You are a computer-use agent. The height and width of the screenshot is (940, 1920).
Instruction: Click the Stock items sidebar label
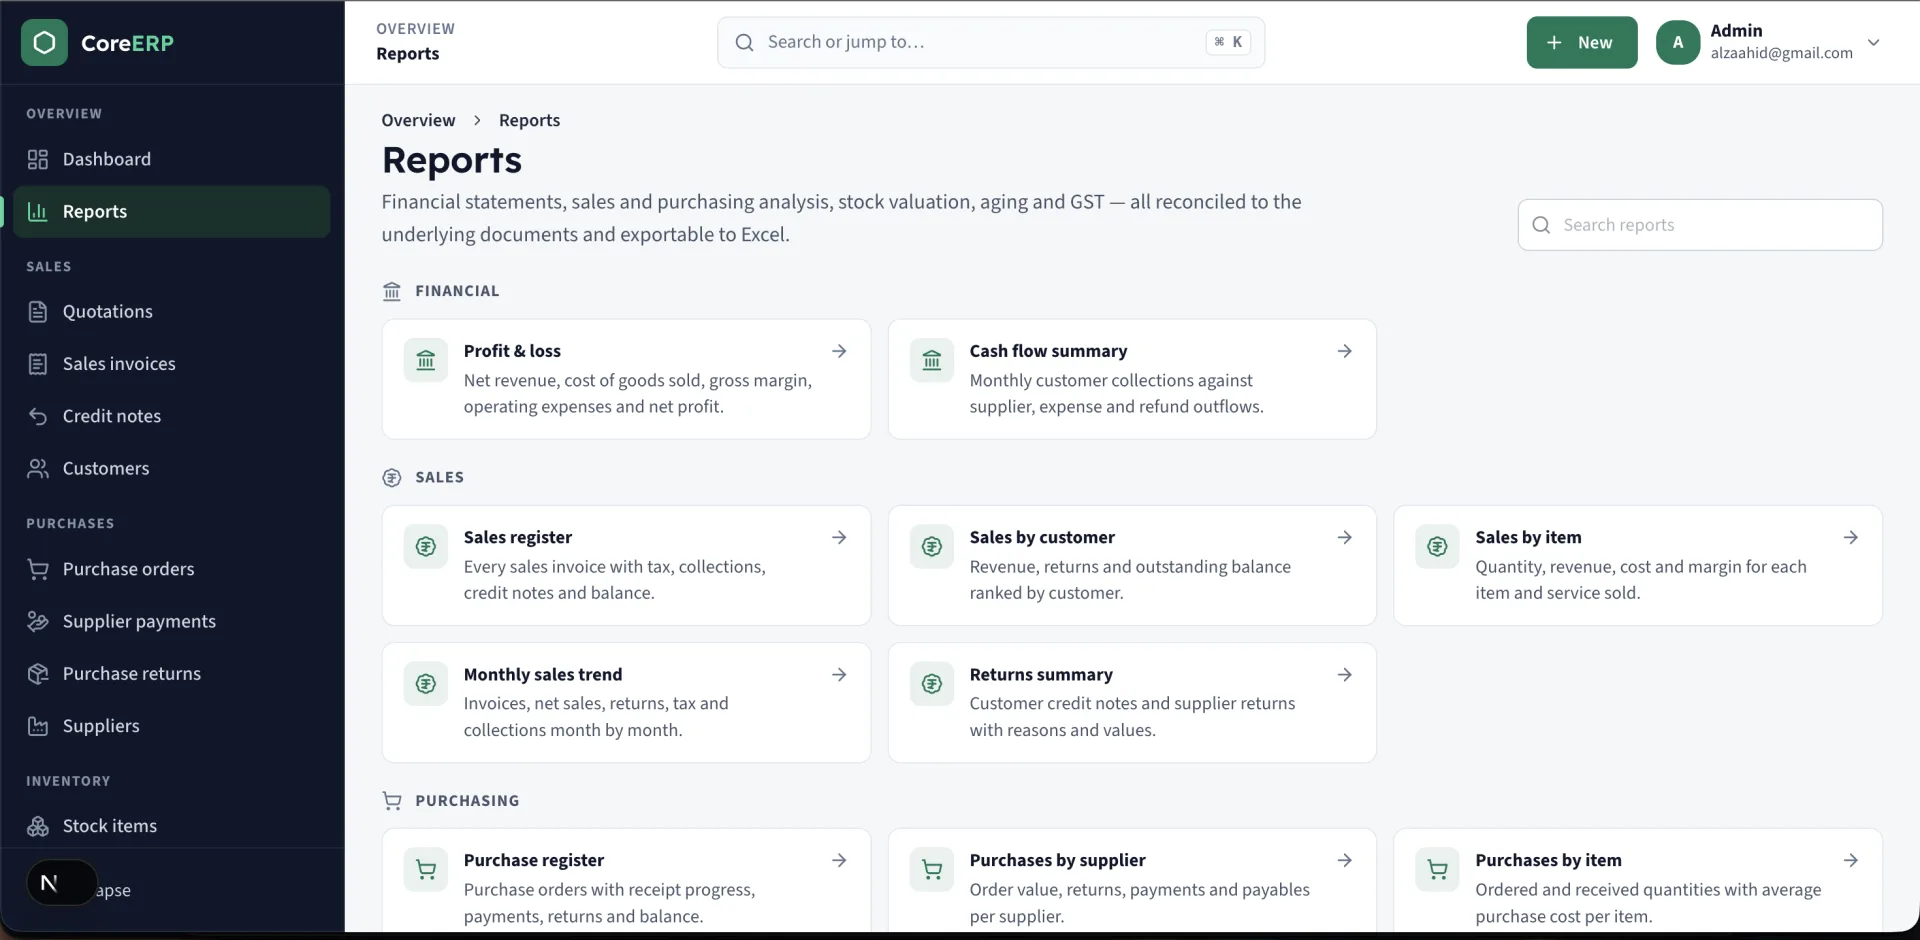[x=110, y=826]
